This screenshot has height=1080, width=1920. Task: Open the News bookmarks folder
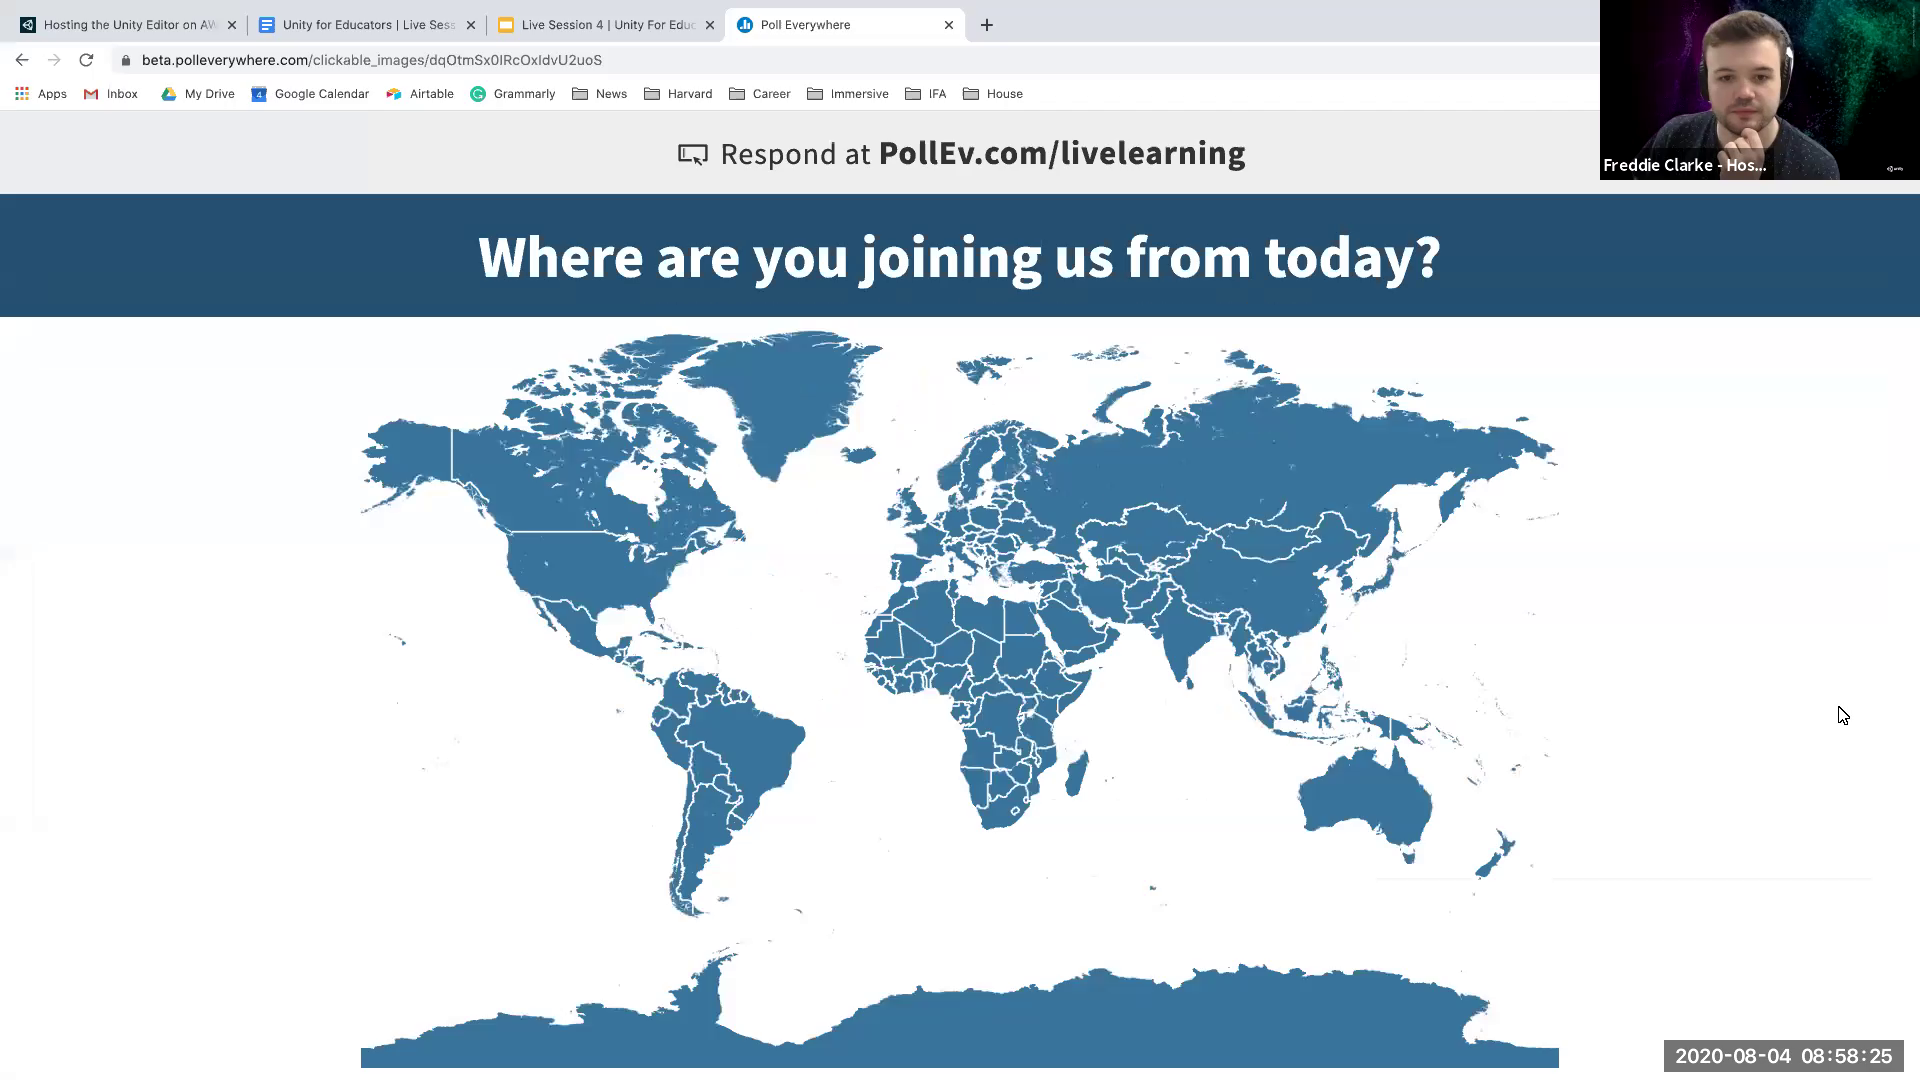pos(598,93)
